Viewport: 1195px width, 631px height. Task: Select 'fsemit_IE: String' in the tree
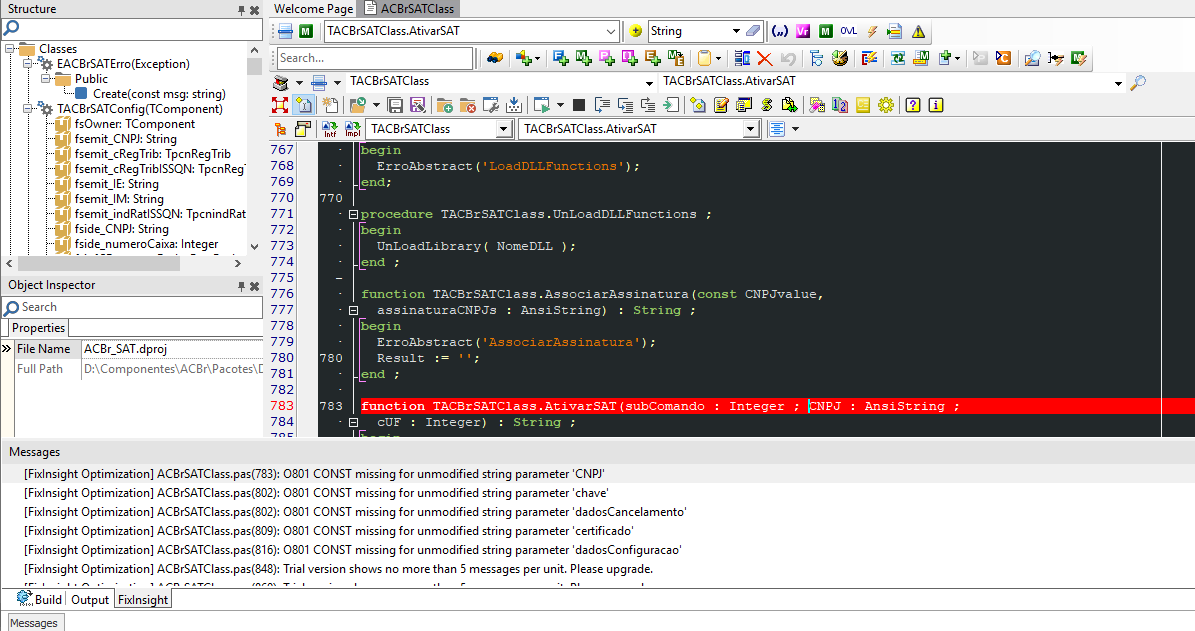pos(117,184)
